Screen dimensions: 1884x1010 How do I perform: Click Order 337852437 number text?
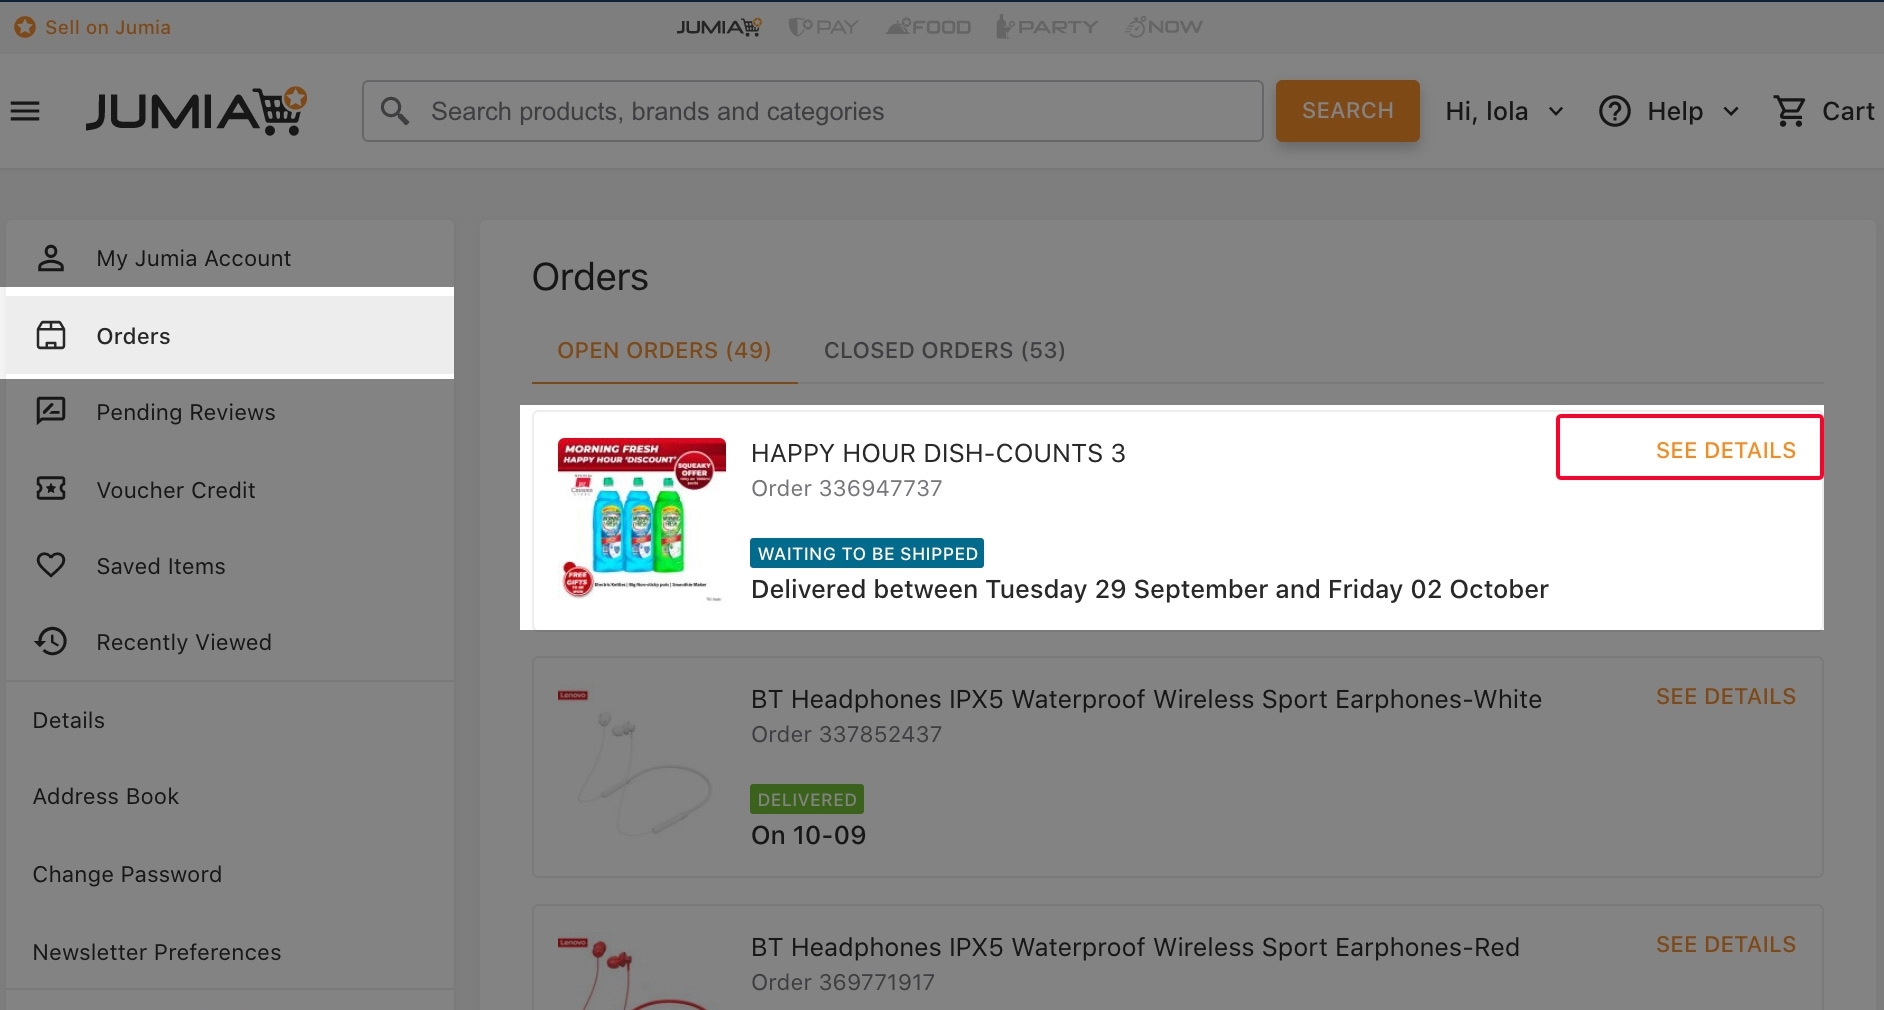846,734
